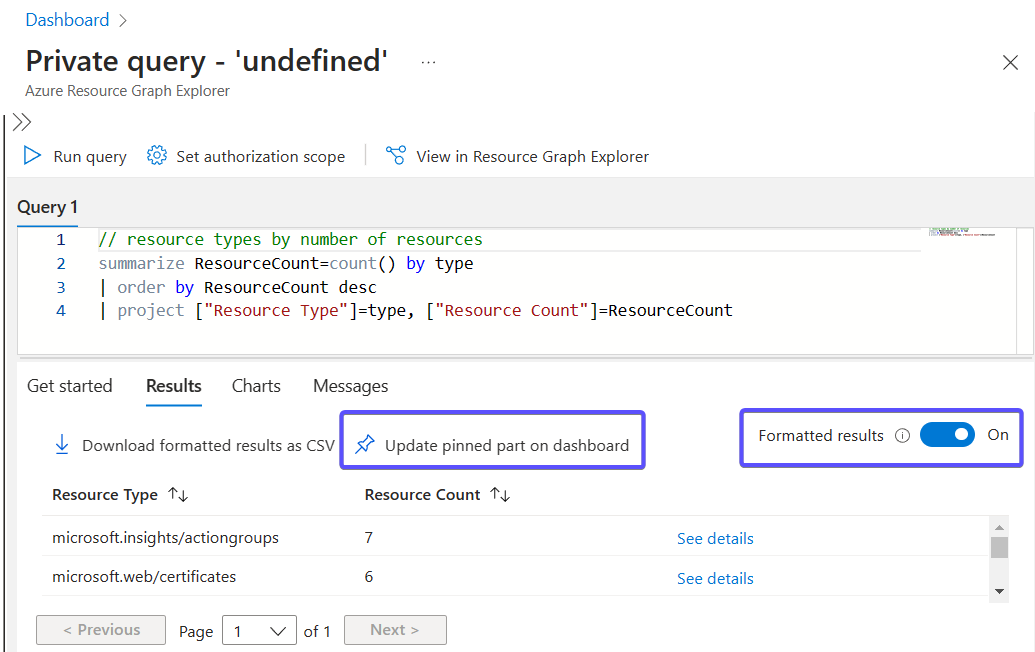The image size is (1035, 652).
Task: Click inside the query editor on line 2
Action: click(x=500, y=264)
